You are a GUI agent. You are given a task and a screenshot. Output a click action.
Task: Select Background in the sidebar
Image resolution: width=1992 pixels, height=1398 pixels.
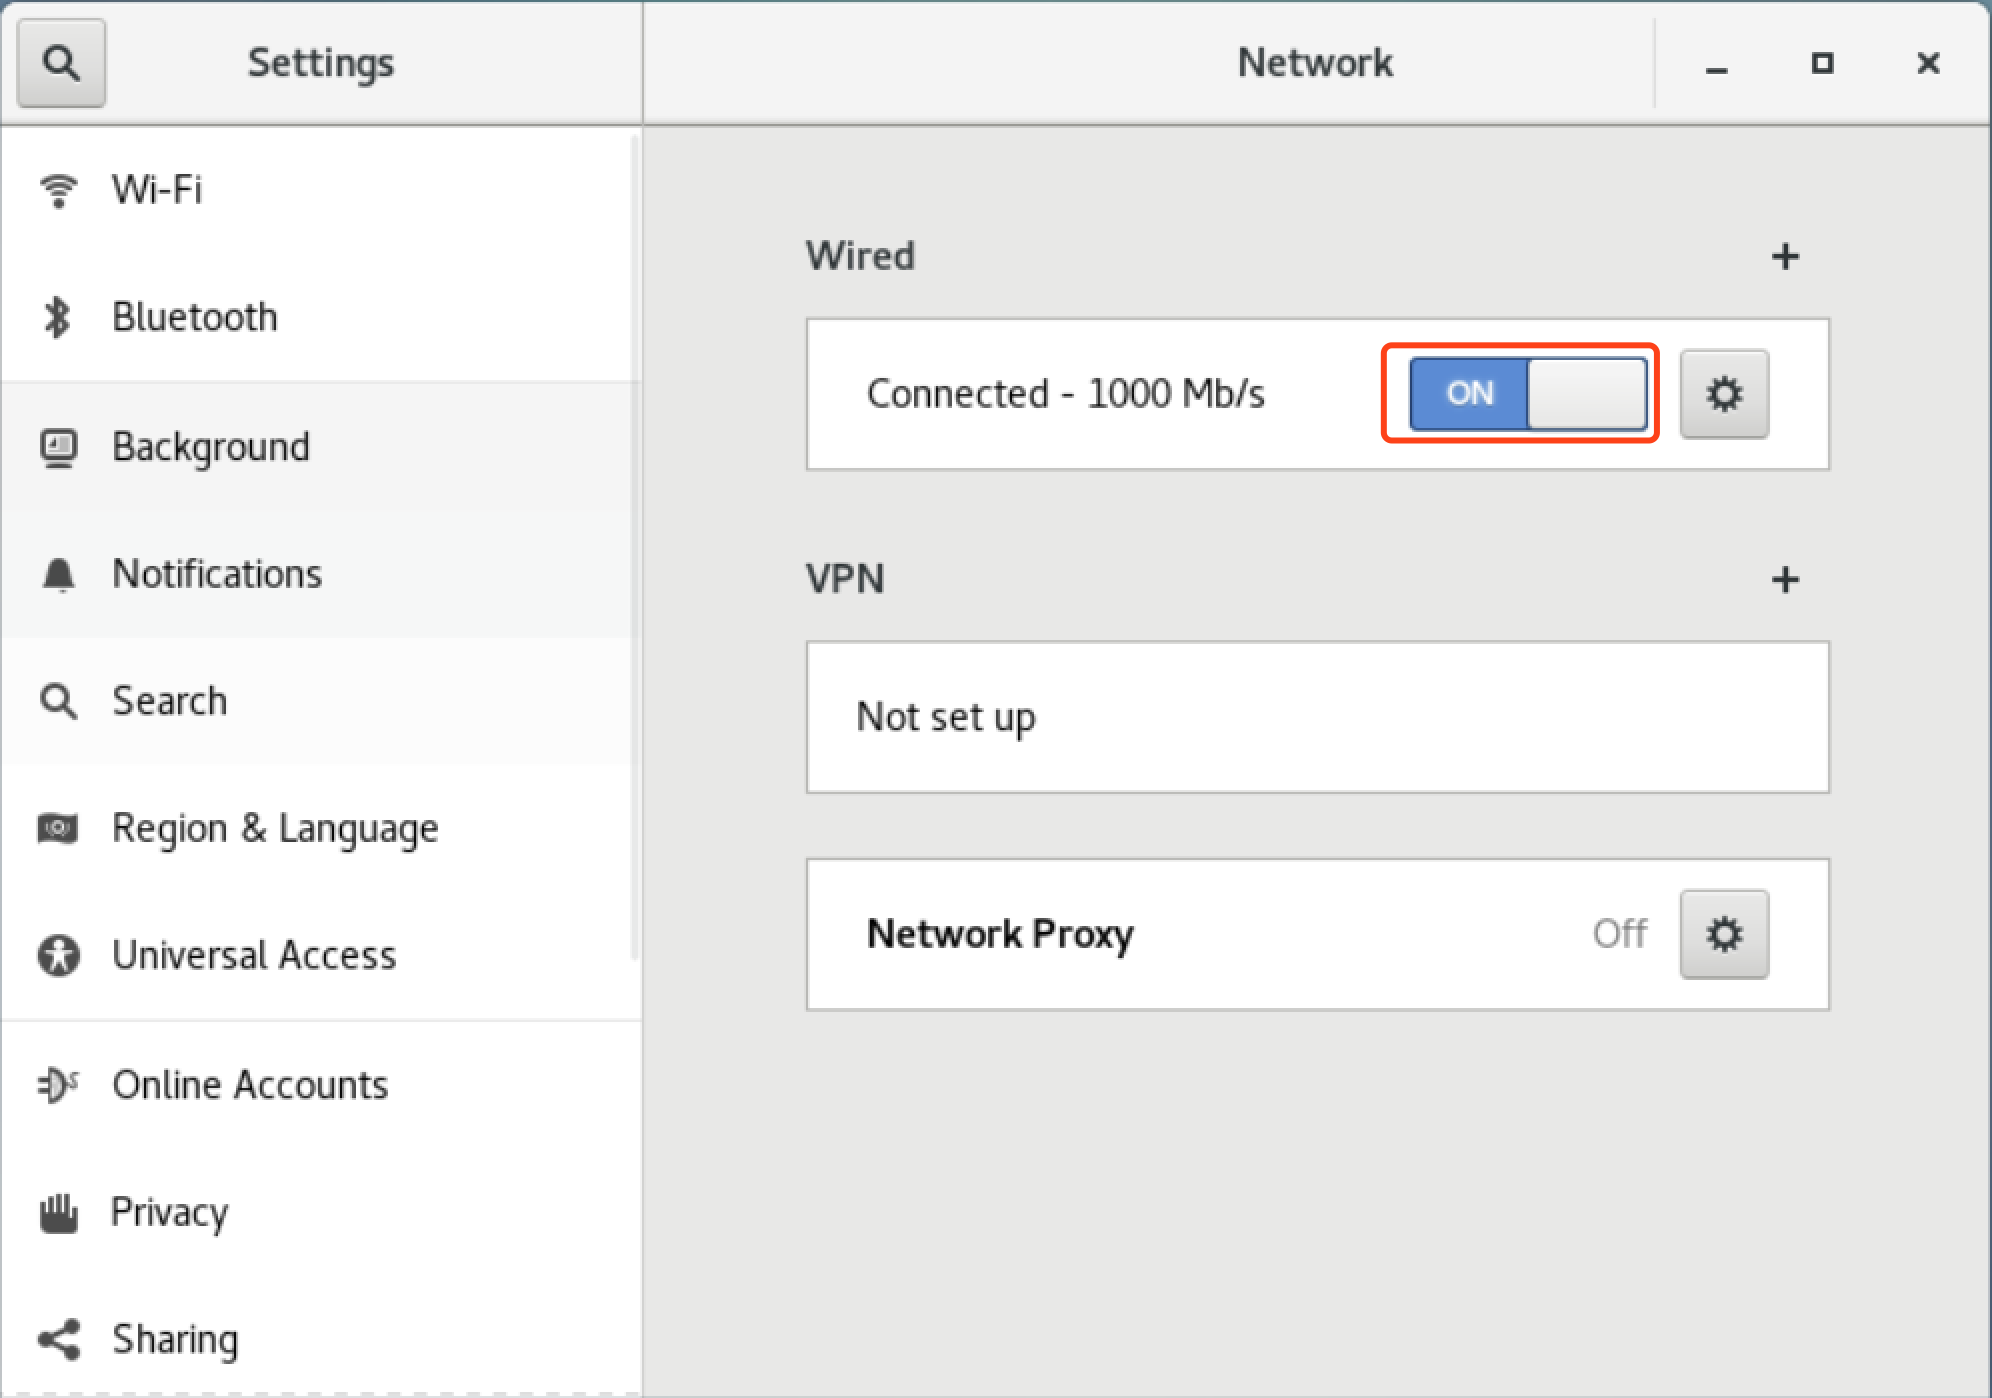[320, 447]
